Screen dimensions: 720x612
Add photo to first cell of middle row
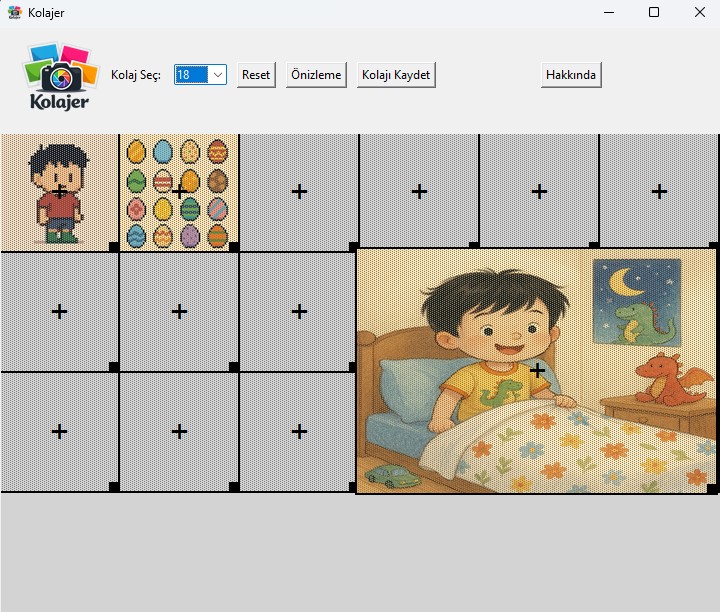point(59,312)
